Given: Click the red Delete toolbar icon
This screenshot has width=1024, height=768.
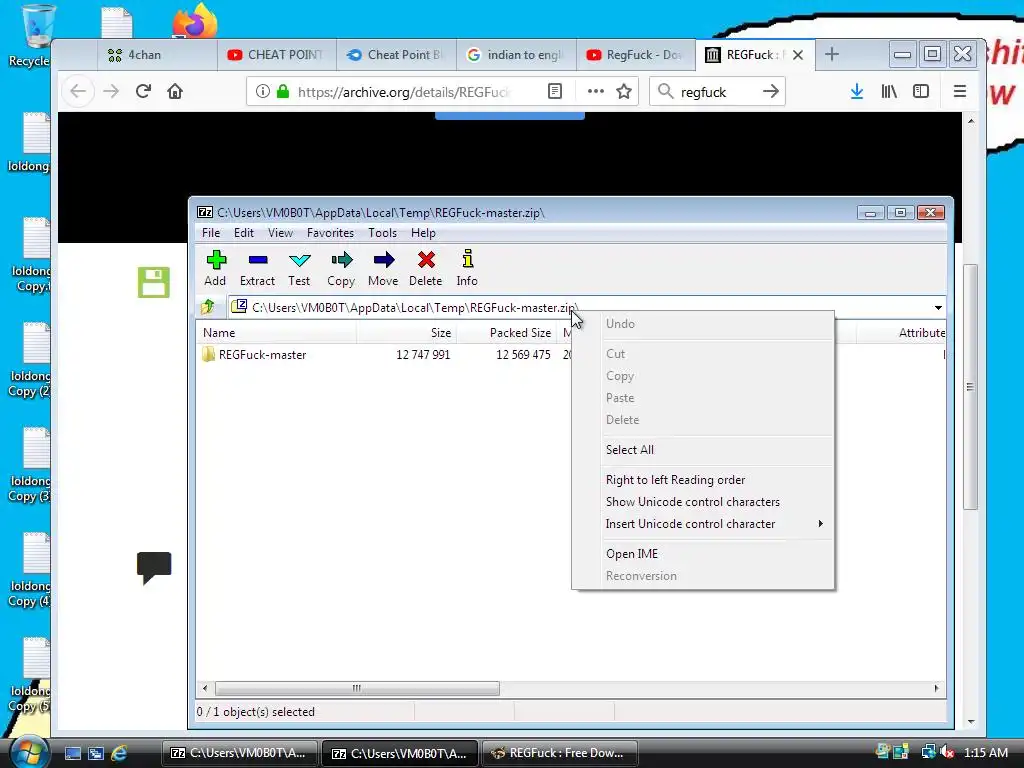Looking at the screenshot, I should 426,260.
